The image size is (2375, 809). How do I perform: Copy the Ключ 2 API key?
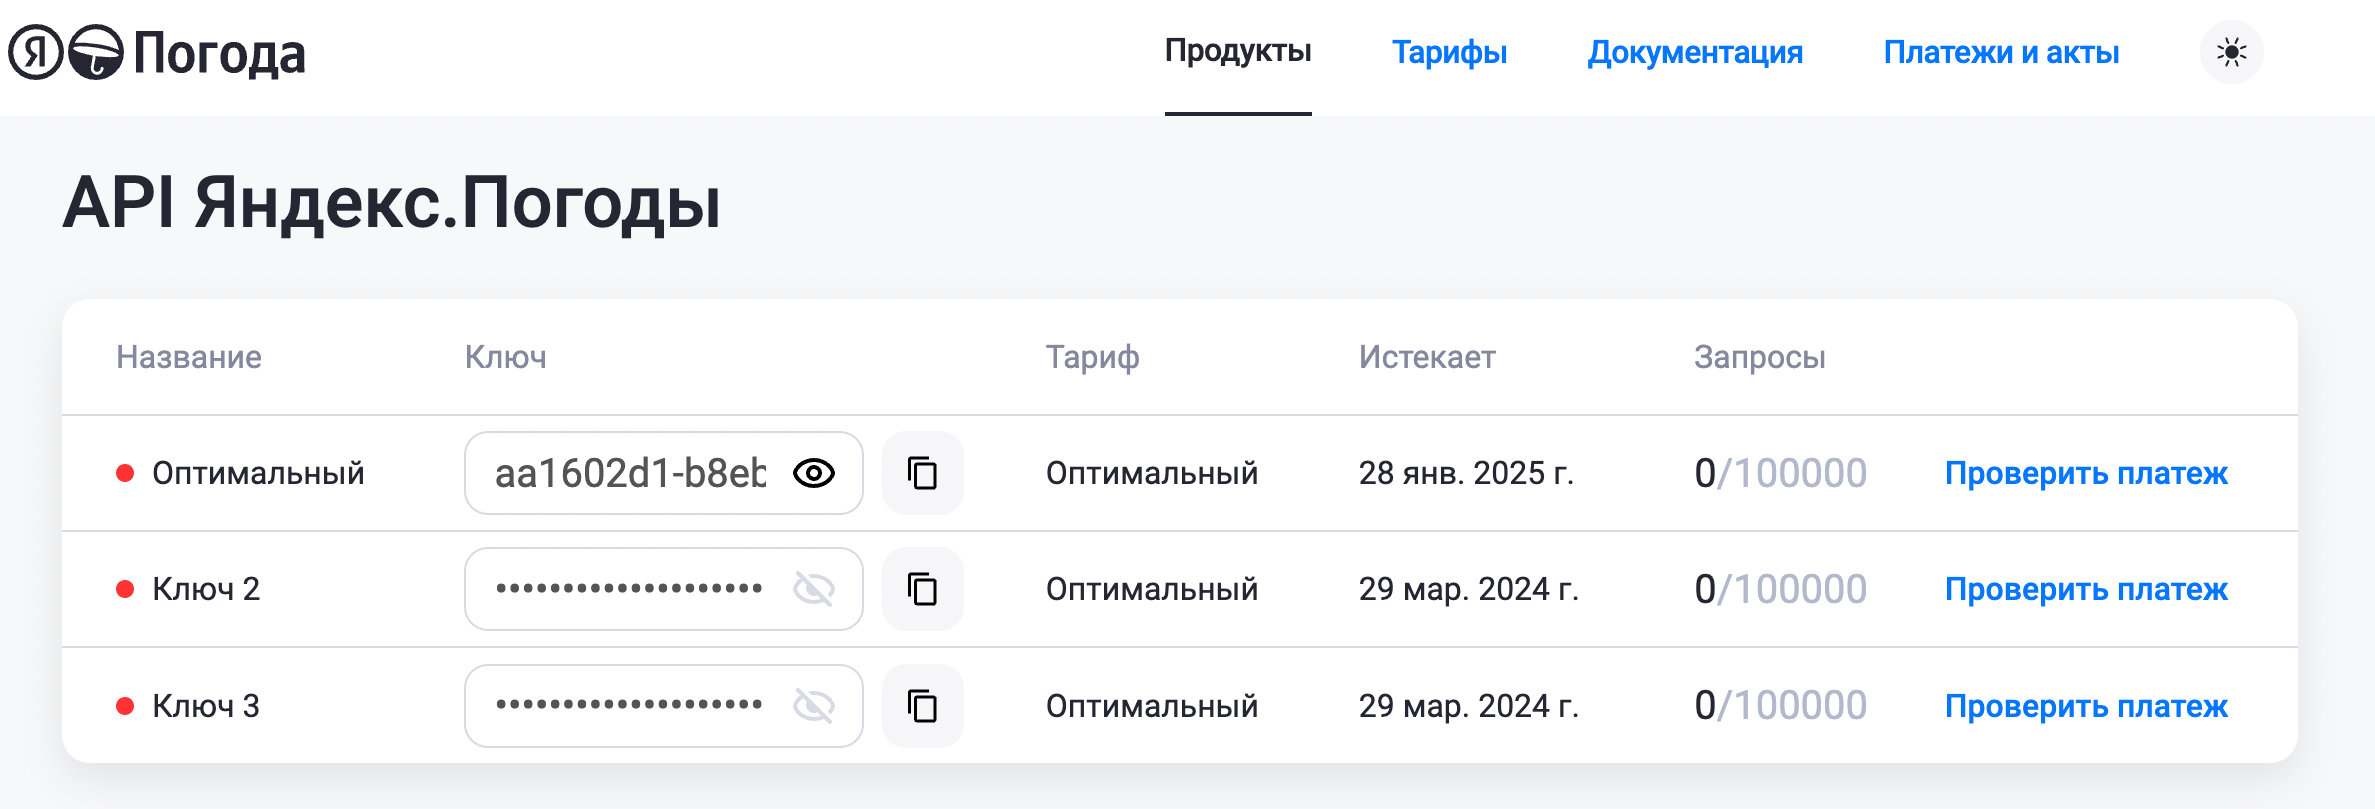point(922,589)
